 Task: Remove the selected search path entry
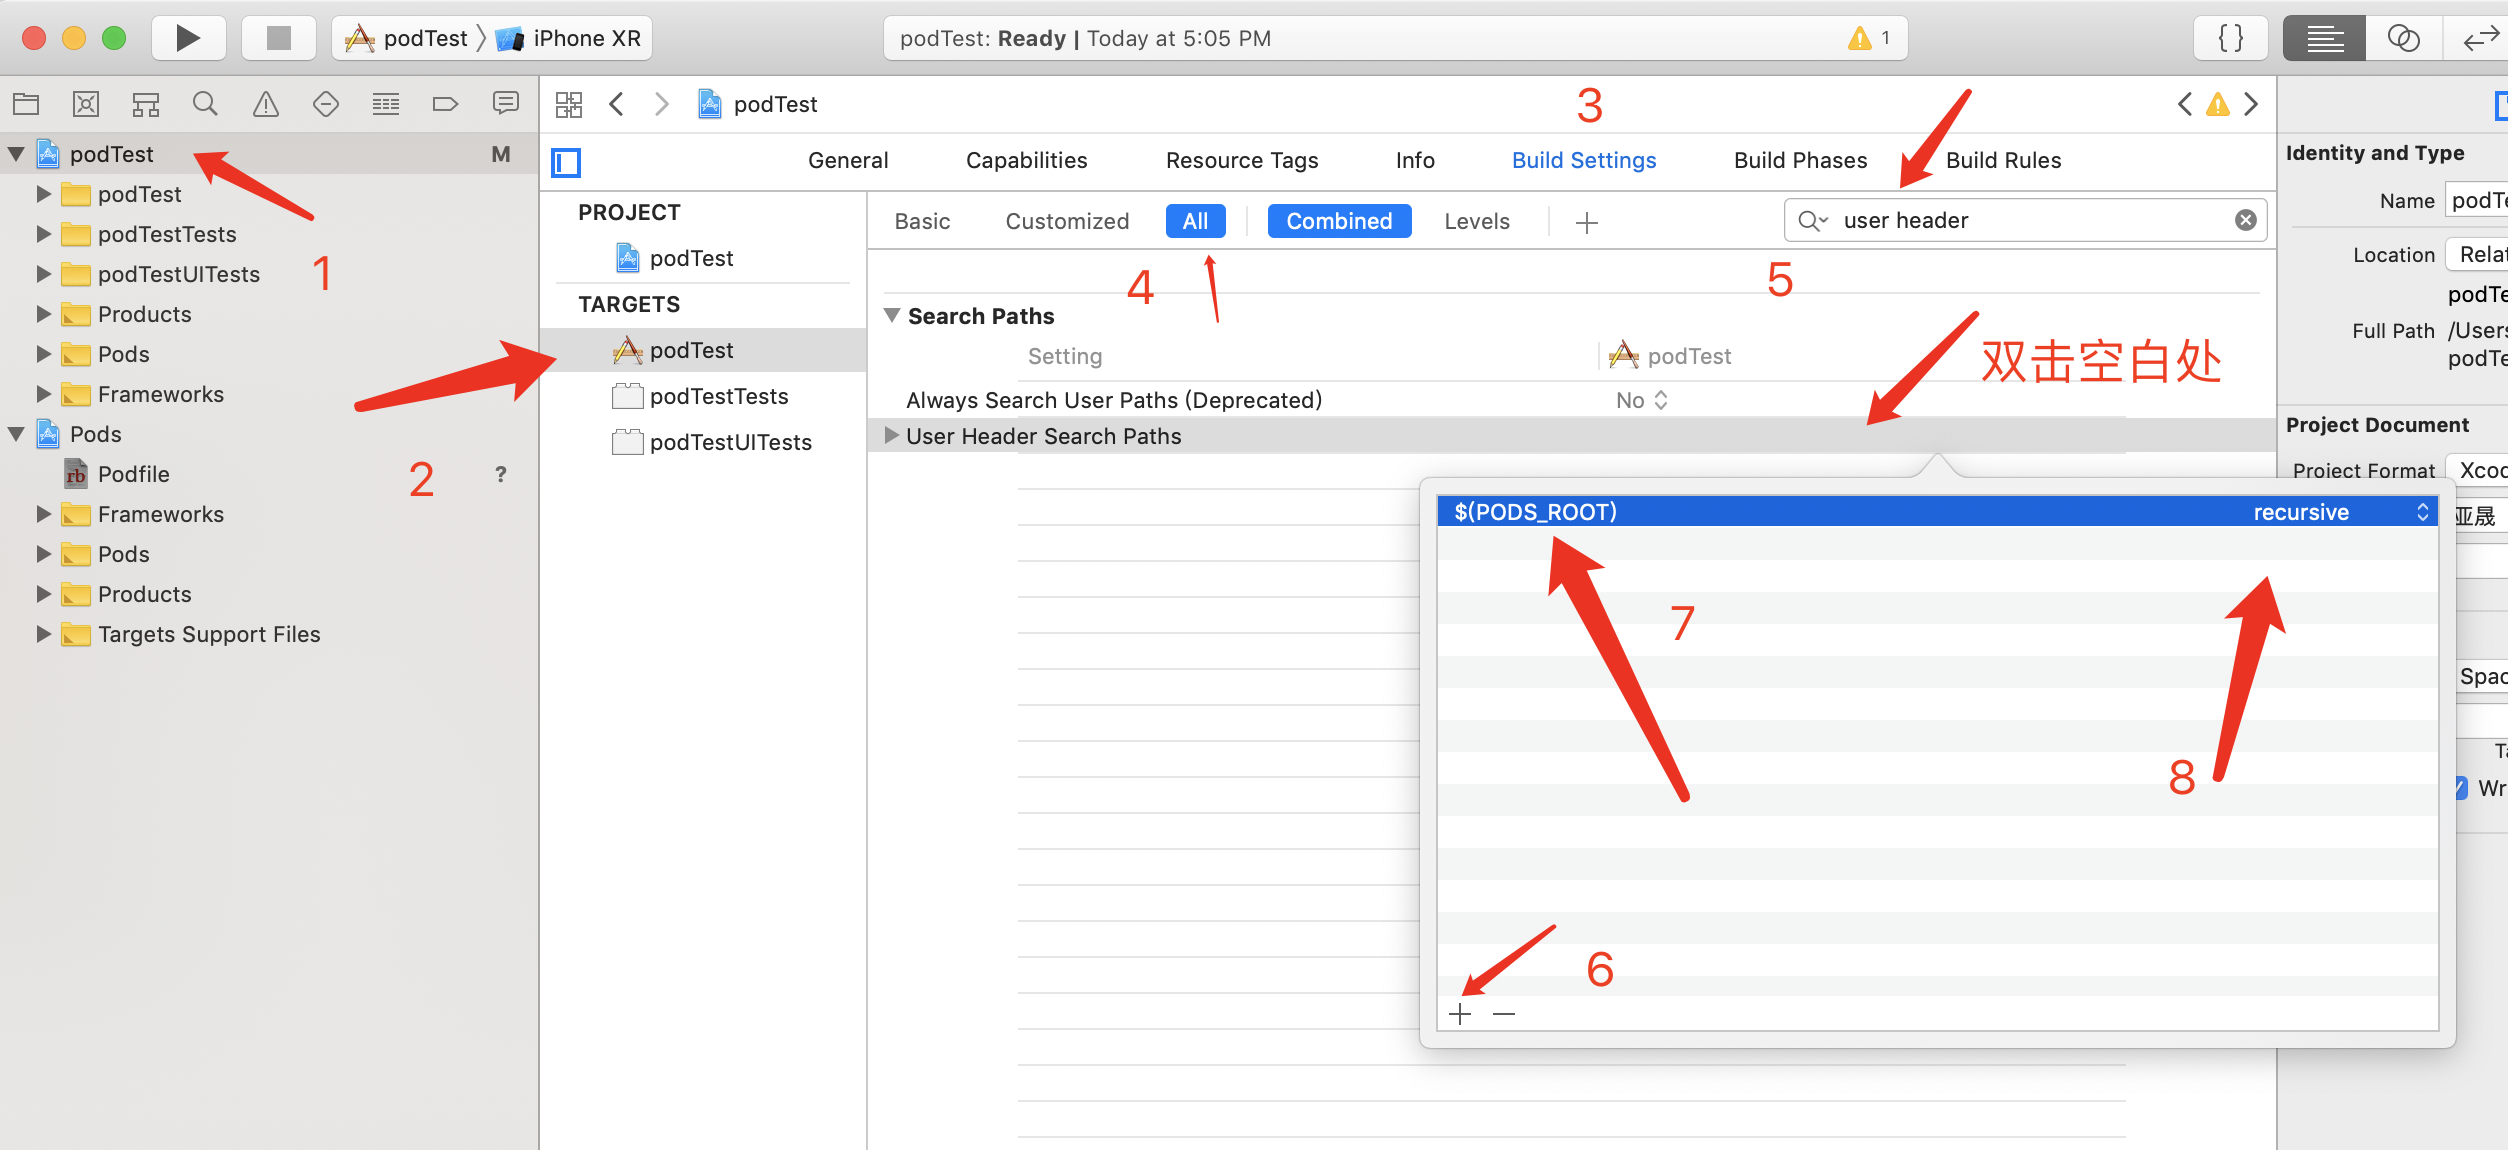[1504, 1014]
